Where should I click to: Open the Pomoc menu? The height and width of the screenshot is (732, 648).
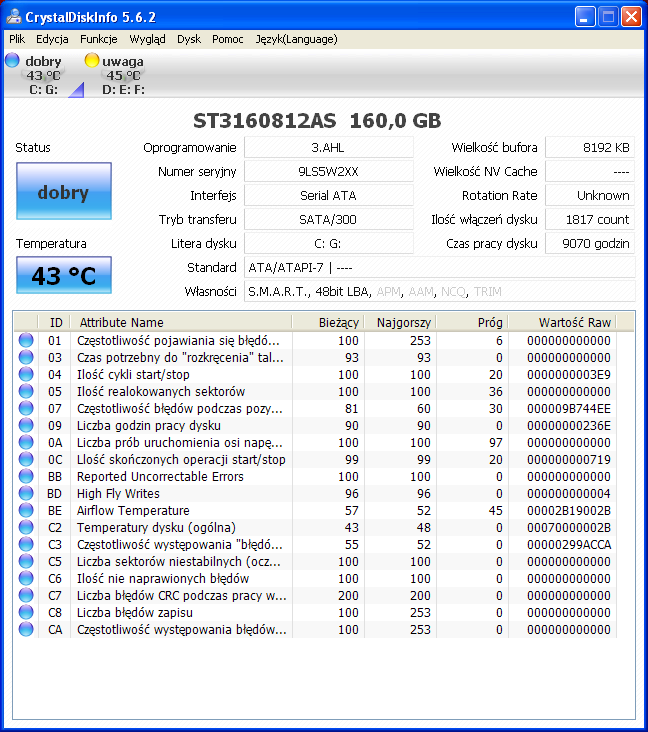click(x=227, y=39)
